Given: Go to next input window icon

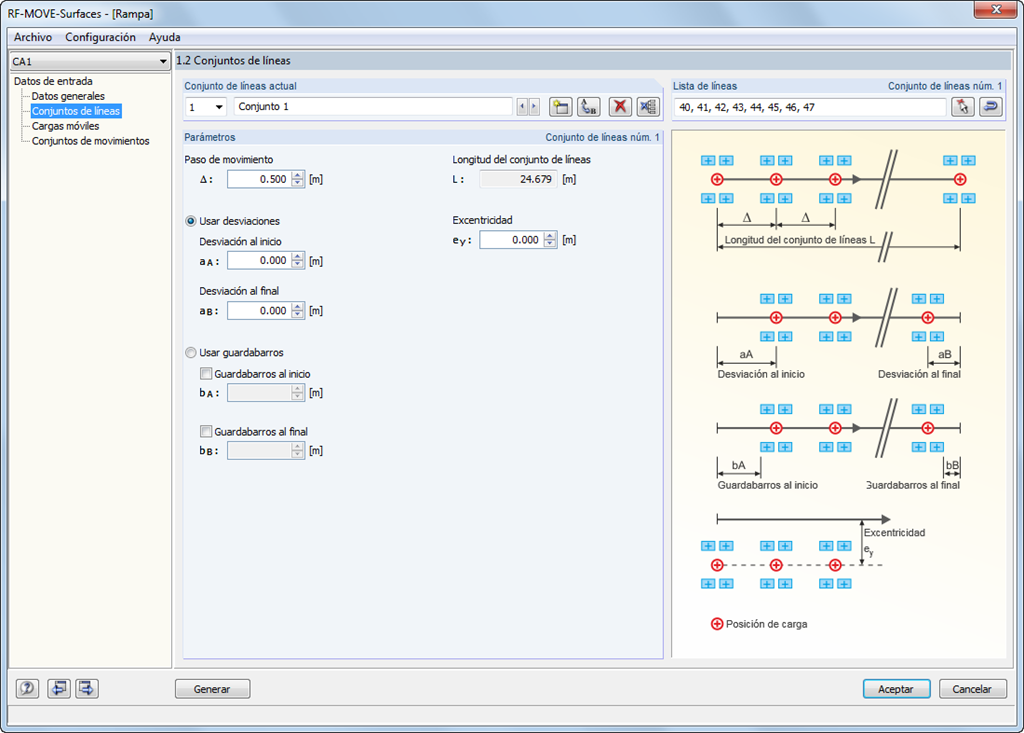Looking at the screenshot, I should coord(87,689).
